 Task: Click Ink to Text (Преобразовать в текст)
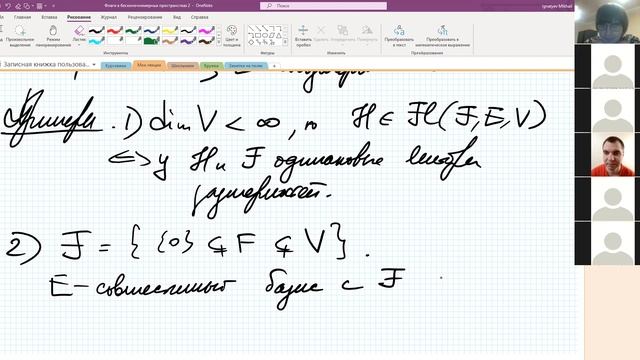(x=399, y=36)
